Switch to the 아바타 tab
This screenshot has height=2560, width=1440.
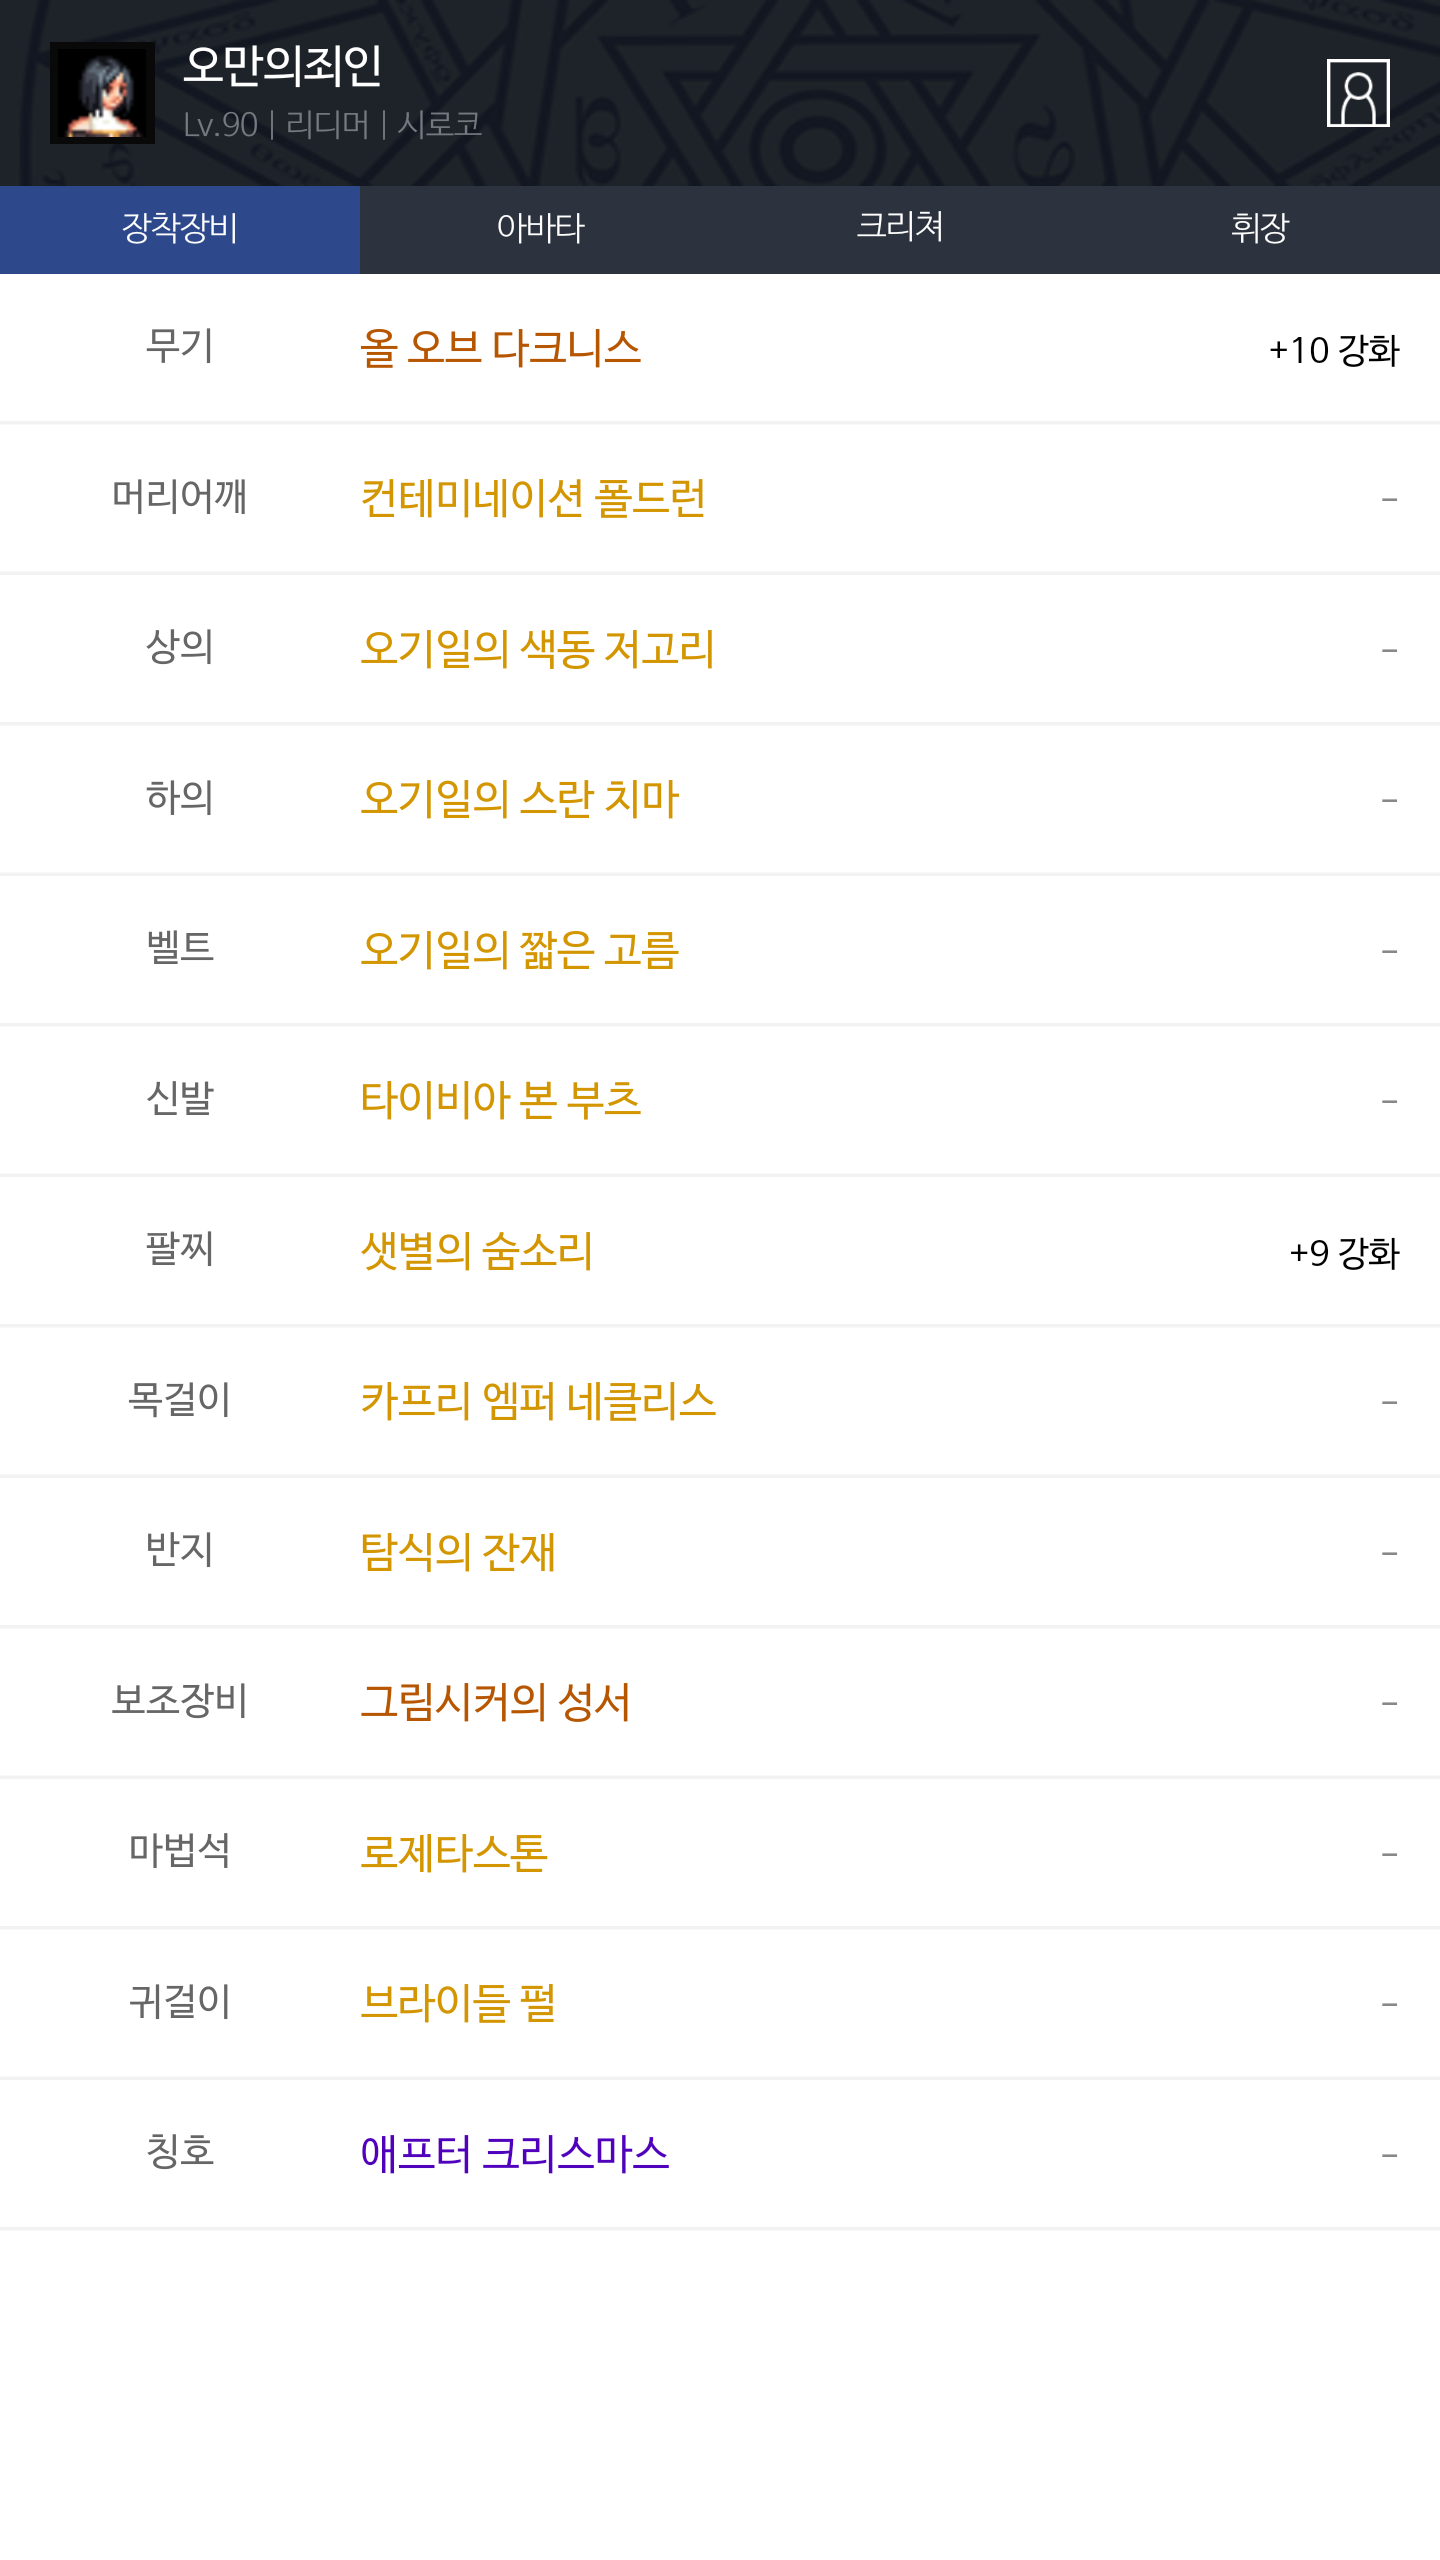[x=540, y=229]
